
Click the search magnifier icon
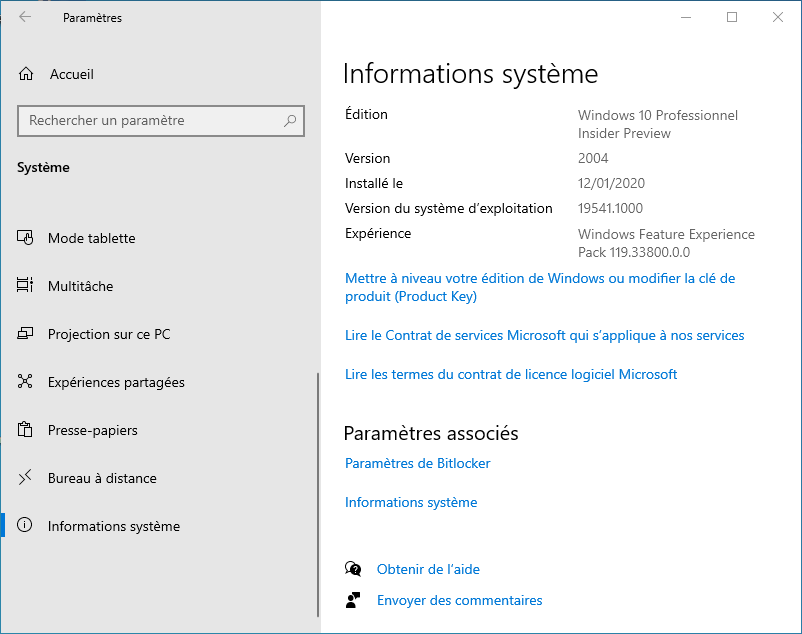coord(290,121)
